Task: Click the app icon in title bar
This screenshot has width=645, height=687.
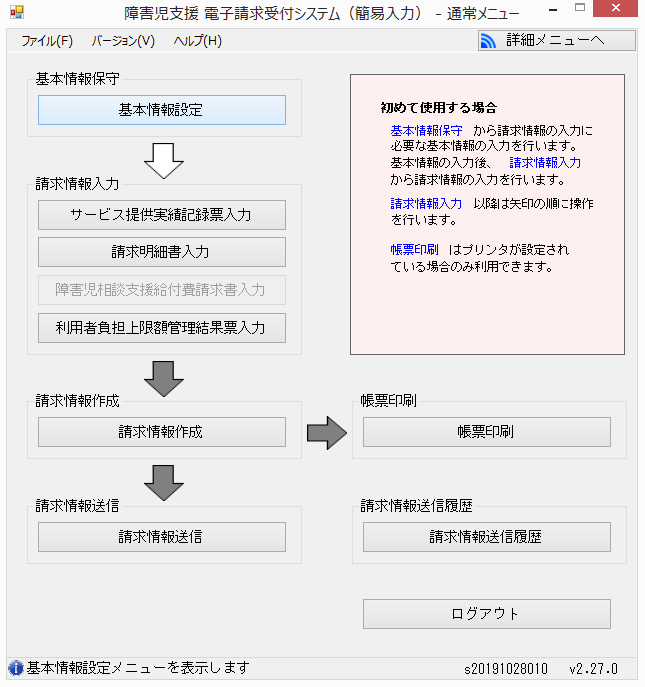Action: [x=17, y=12]
